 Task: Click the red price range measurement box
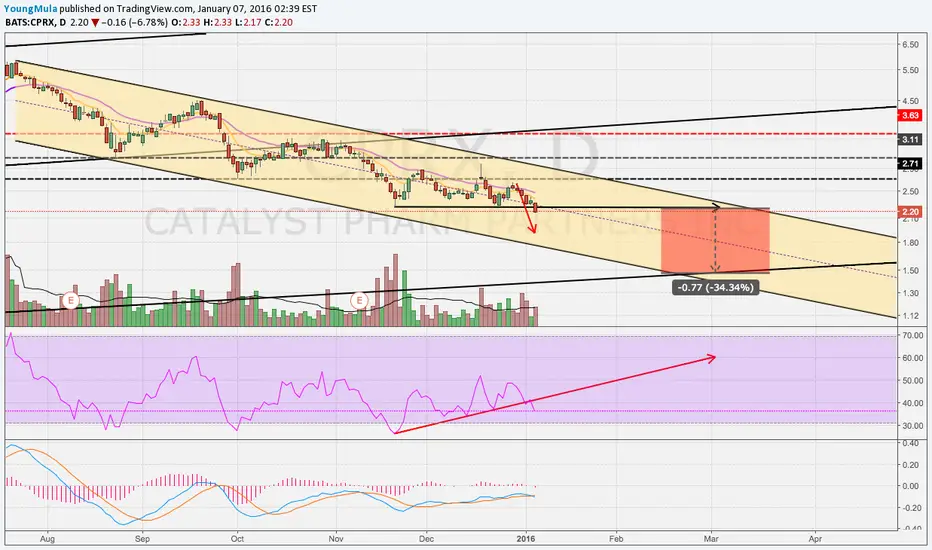coord(716,241)
